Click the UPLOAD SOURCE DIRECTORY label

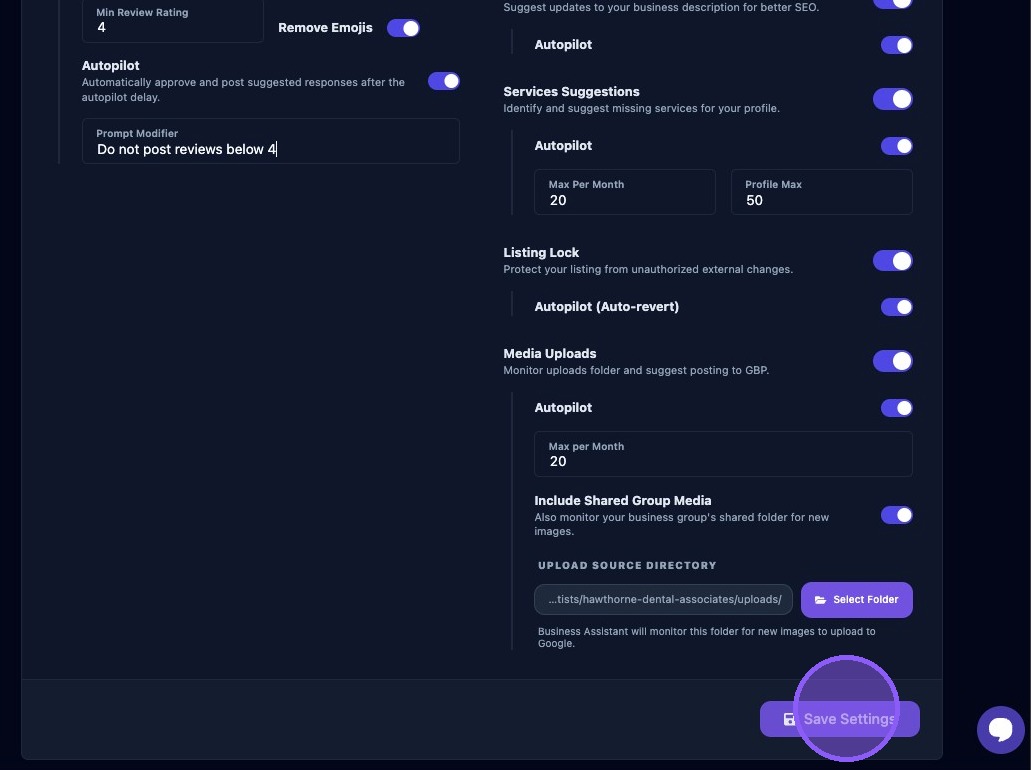(627, 565)
